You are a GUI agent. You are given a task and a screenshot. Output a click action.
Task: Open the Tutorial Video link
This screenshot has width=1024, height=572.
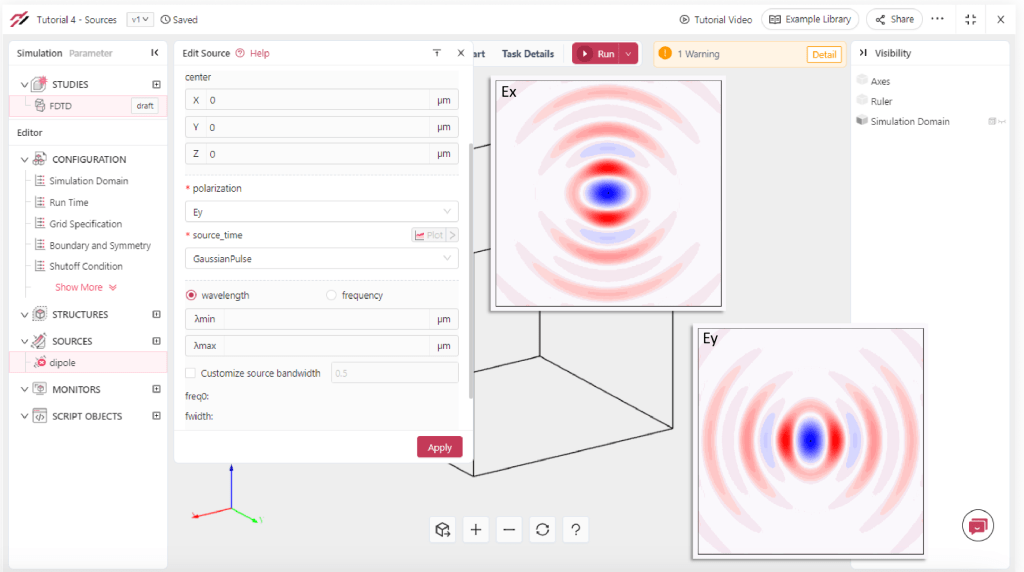716,20
